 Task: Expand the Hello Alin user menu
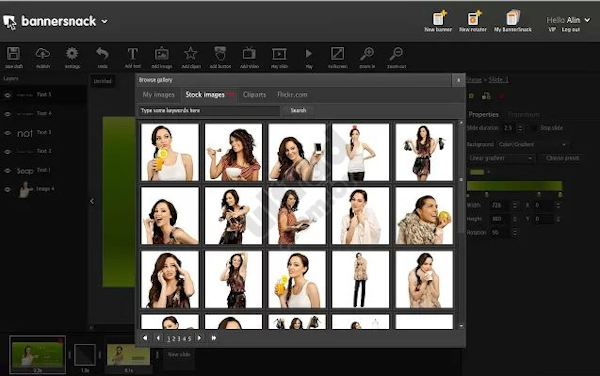pyautogui.click(x=587, y=20)
